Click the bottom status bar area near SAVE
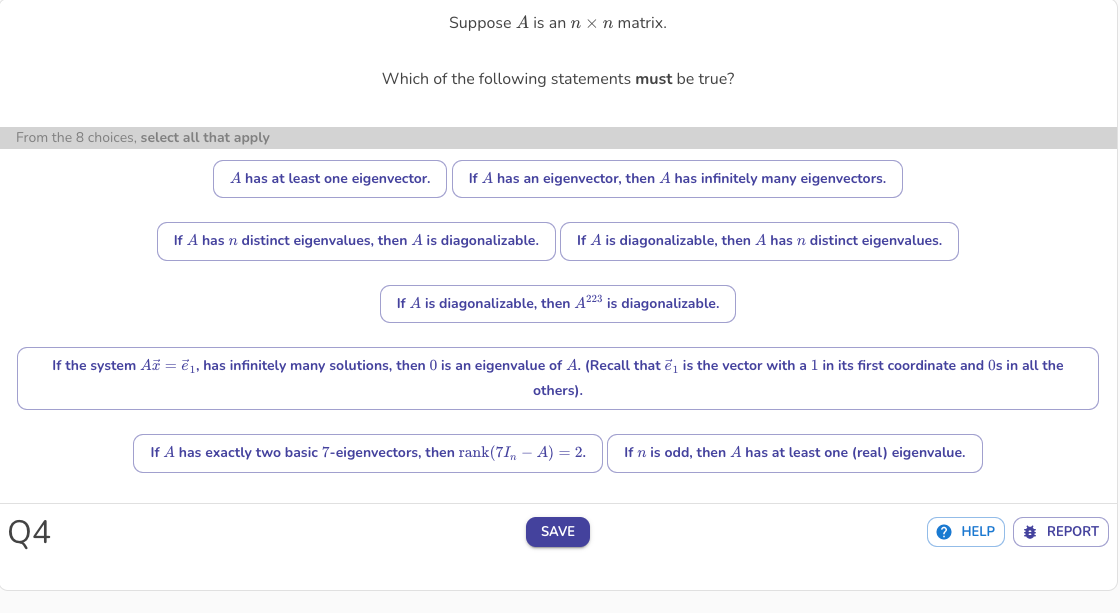 (x=557, y=531)
